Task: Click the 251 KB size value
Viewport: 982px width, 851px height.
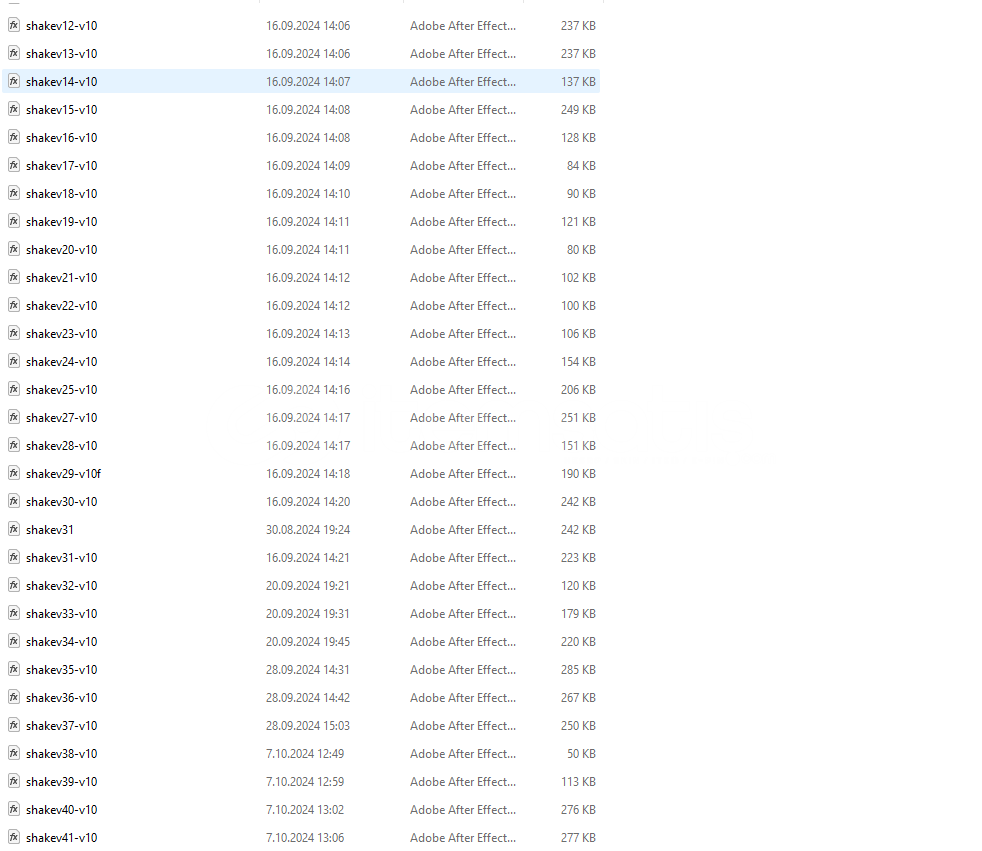Action: pos(578,418)
